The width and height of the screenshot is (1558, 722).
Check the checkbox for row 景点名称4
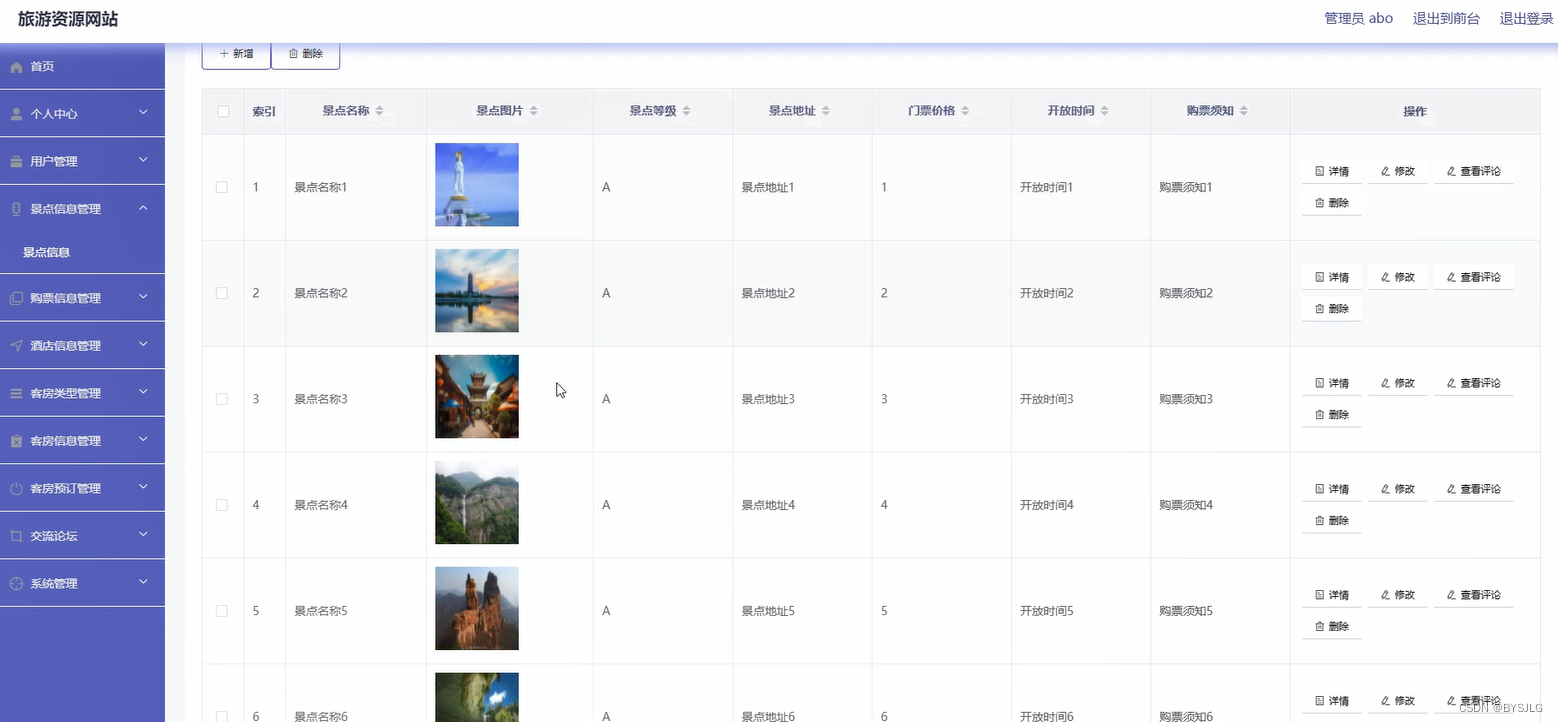click(222, 505)
